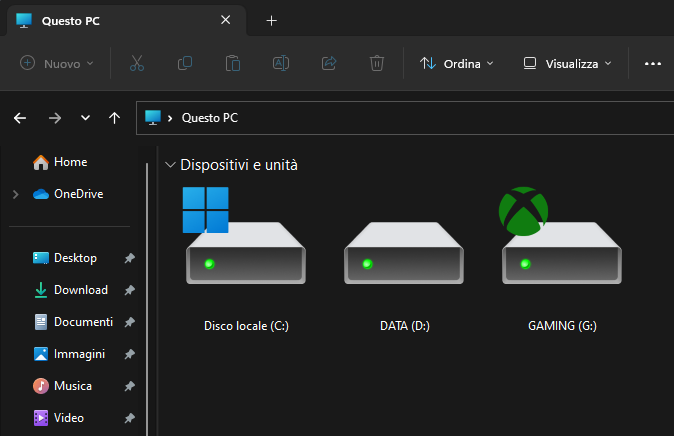Image resolution: width=674 pixels, height=436 pixels.
Task: Select the GAMING (G:) drive
Action: pos(562,260)
